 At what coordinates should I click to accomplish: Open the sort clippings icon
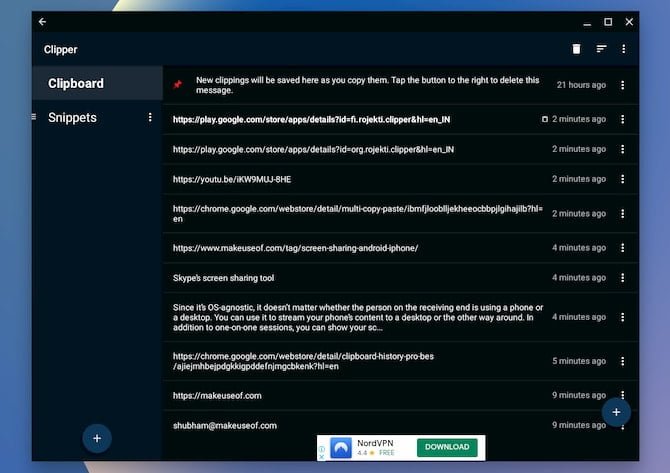coord(601,49)
